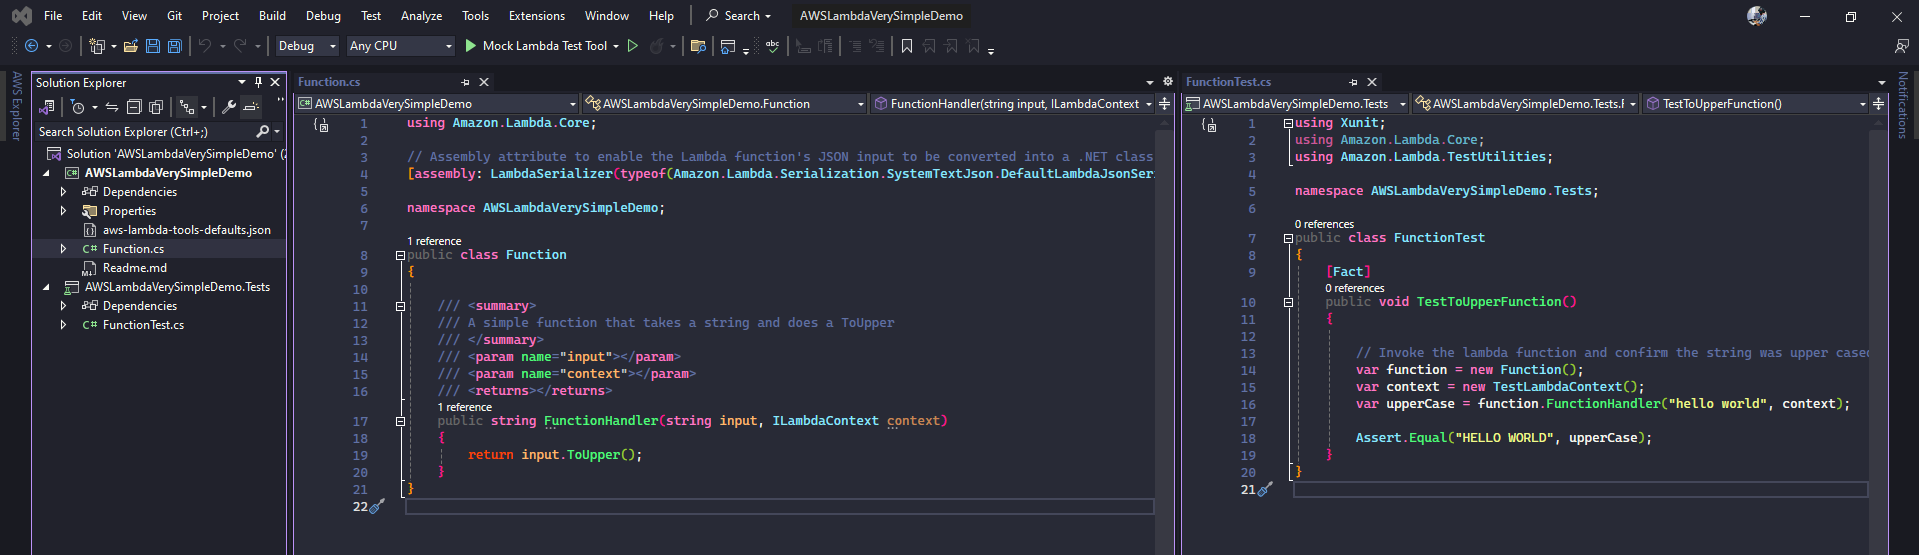Pin the FunctionTest.cs tab
Viewport: 1919px width, 555px height.
(x=1354, y=82)
